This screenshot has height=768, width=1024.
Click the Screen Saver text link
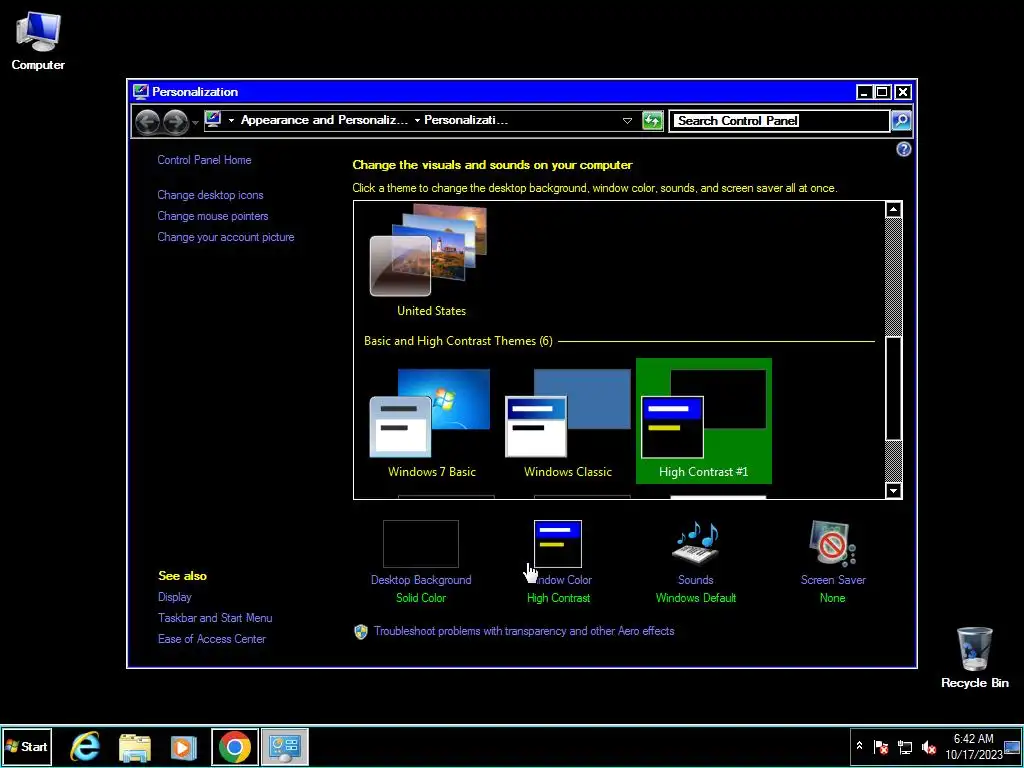pyautogui.click(x=833, y=580)
